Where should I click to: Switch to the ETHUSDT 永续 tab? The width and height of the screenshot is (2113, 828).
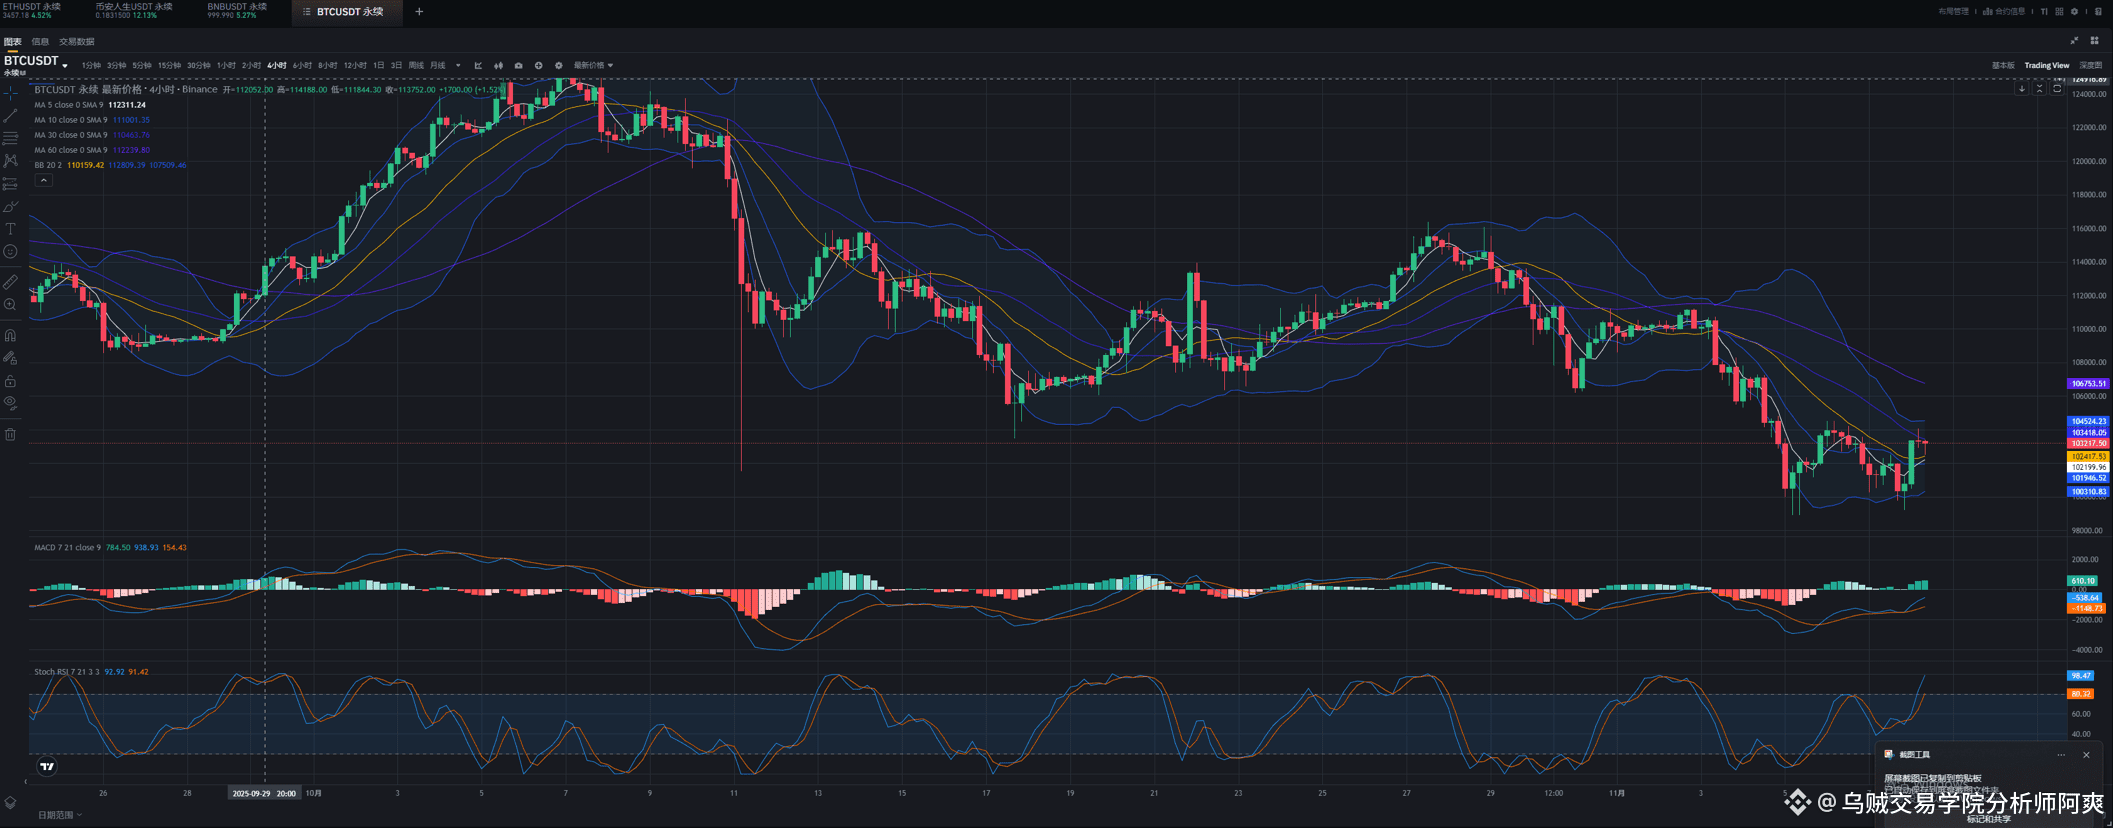(x=31, y=10)
